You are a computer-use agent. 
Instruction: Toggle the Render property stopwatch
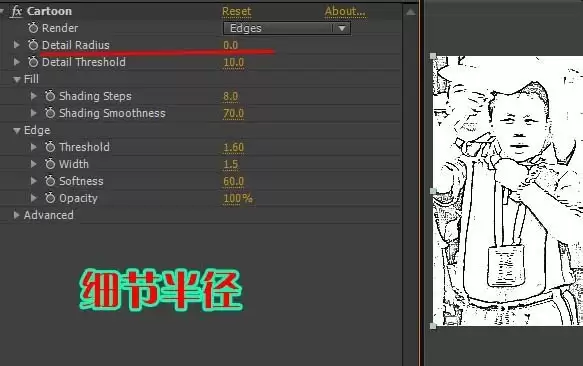pyautogui.click(x=33, y=28)
